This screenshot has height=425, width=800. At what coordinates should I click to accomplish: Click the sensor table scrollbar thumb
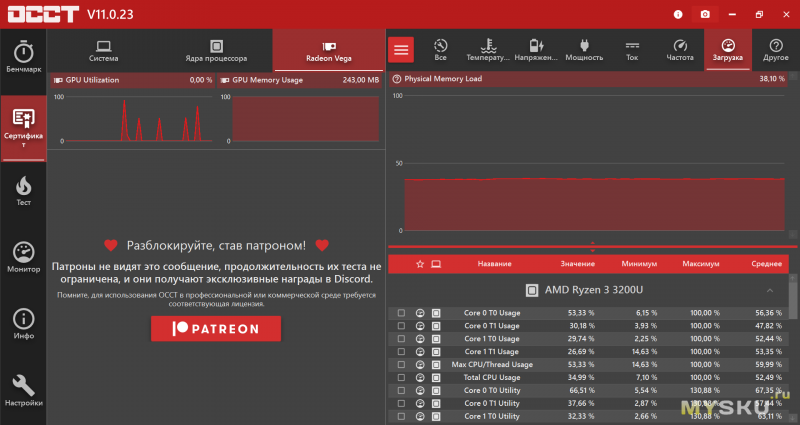[793, 301]
